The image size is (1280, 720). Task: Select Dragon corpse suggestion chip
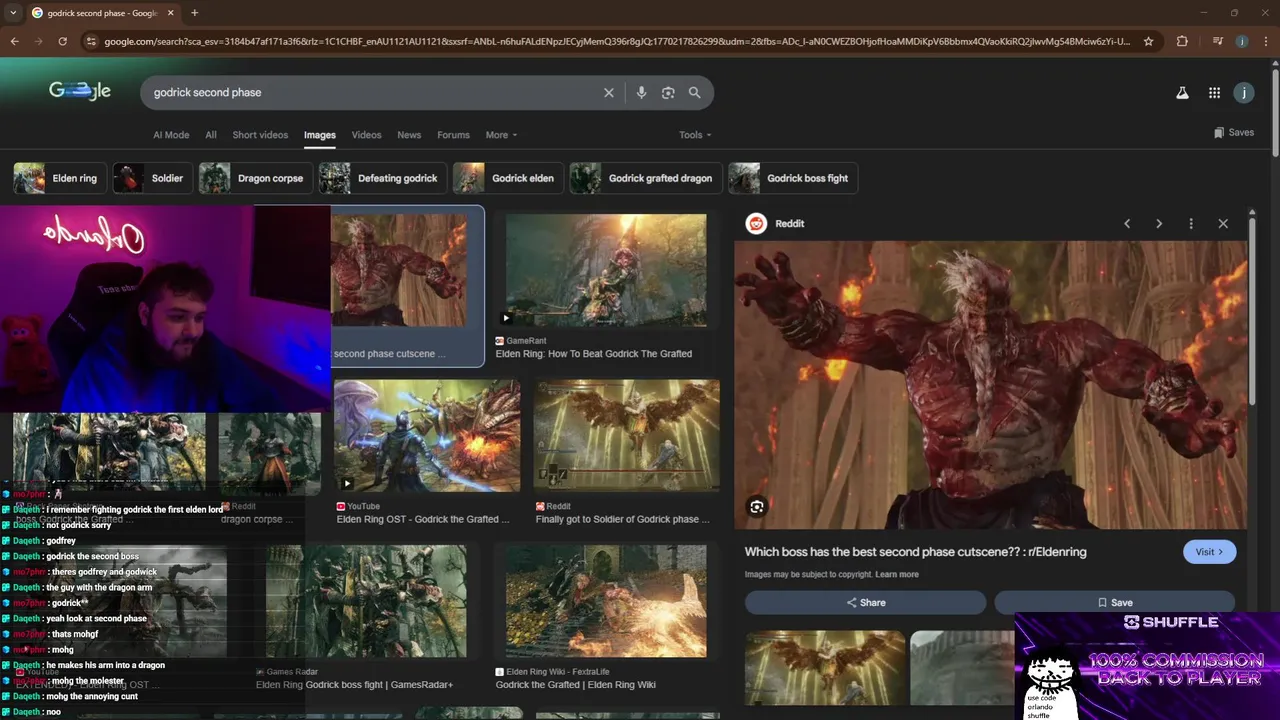(x=255, y=178)
